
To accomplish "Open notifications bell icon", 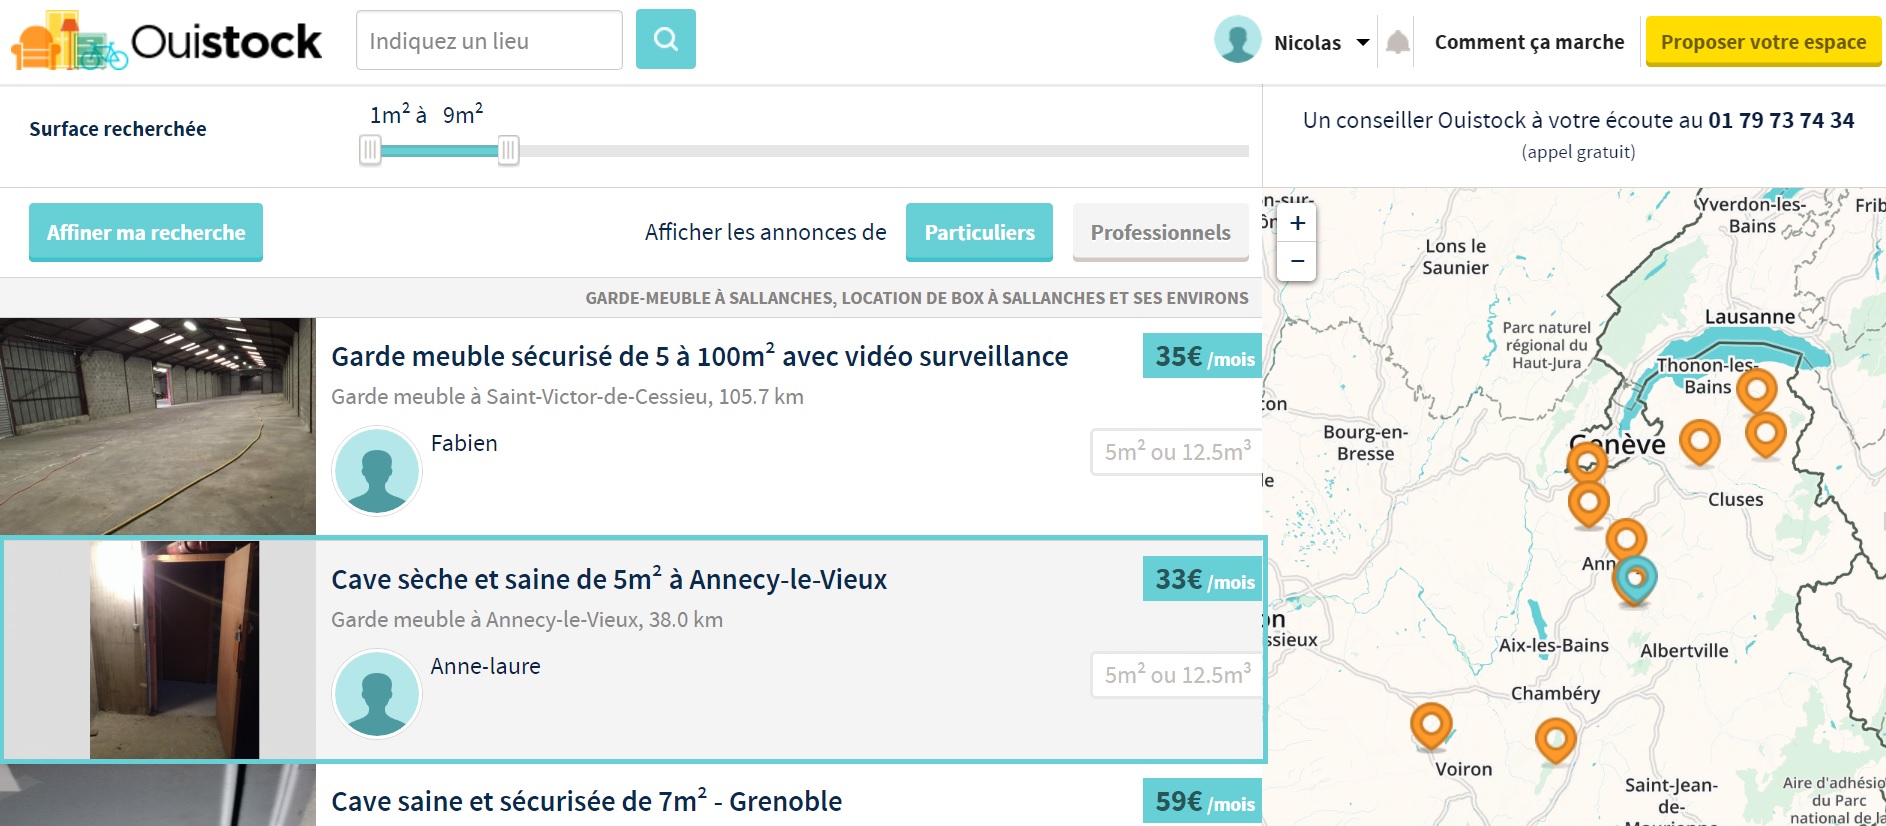I will click(1398, 42).
